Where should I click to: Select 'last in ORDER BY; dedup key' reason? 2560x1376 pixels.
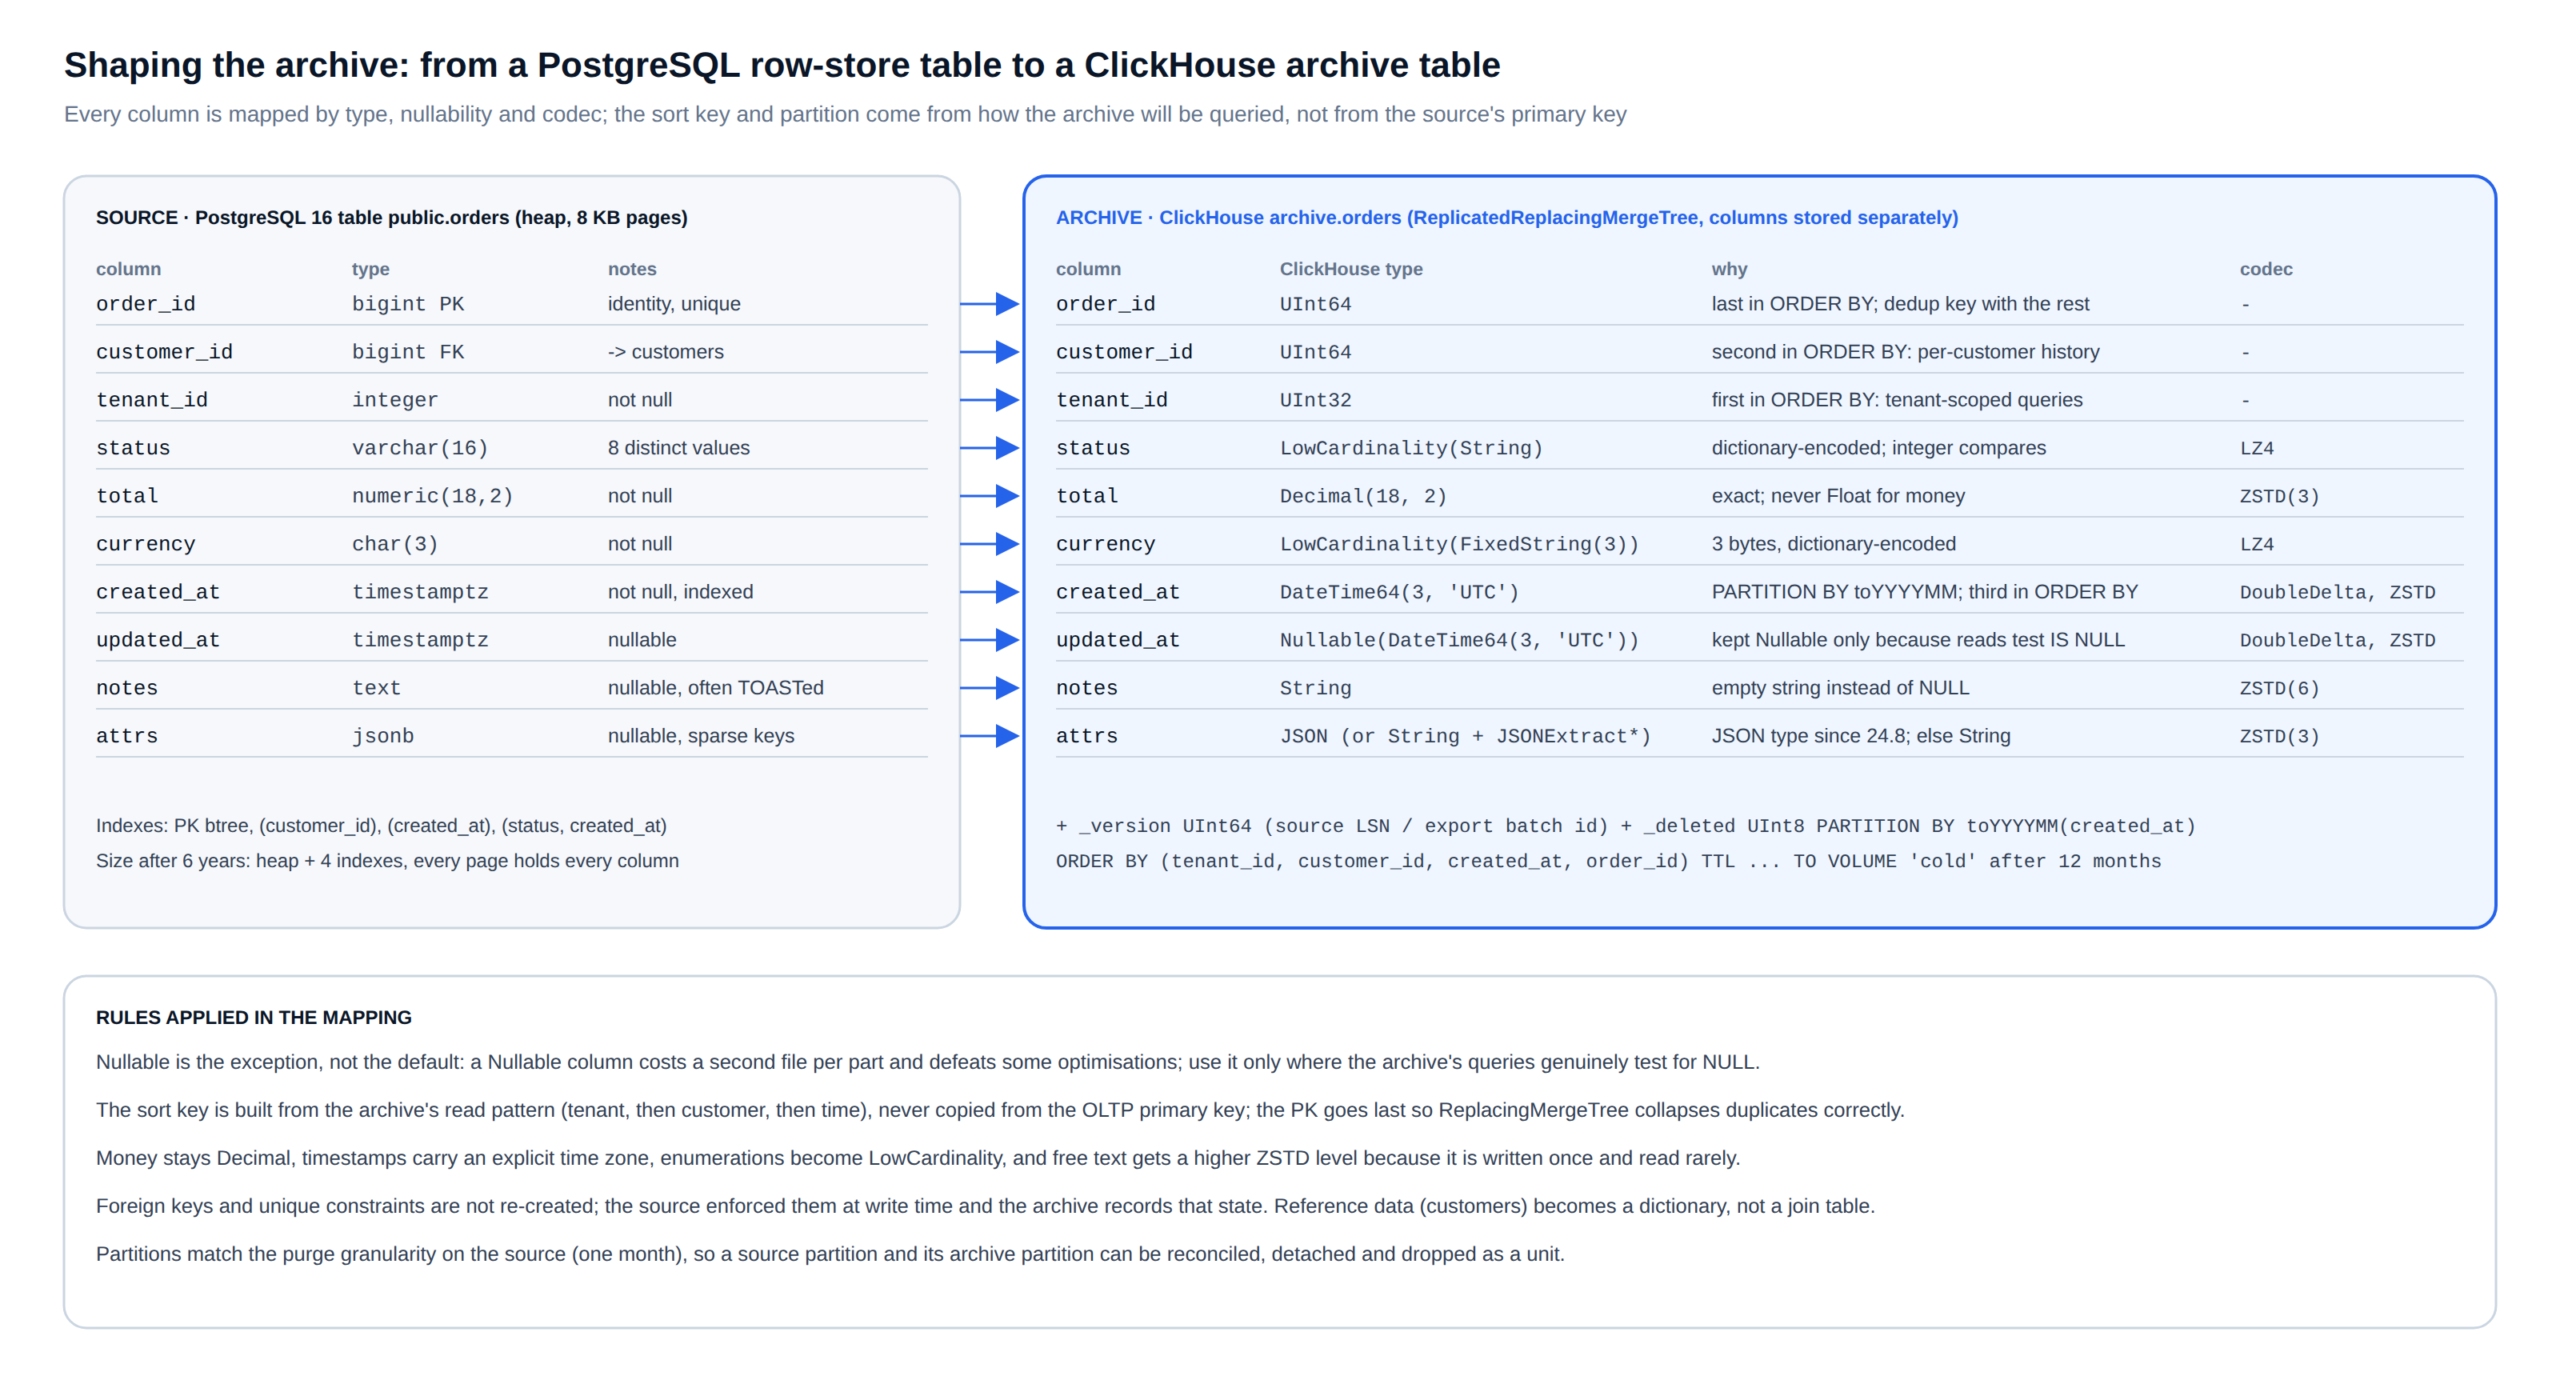click(x=1900, y=304)
